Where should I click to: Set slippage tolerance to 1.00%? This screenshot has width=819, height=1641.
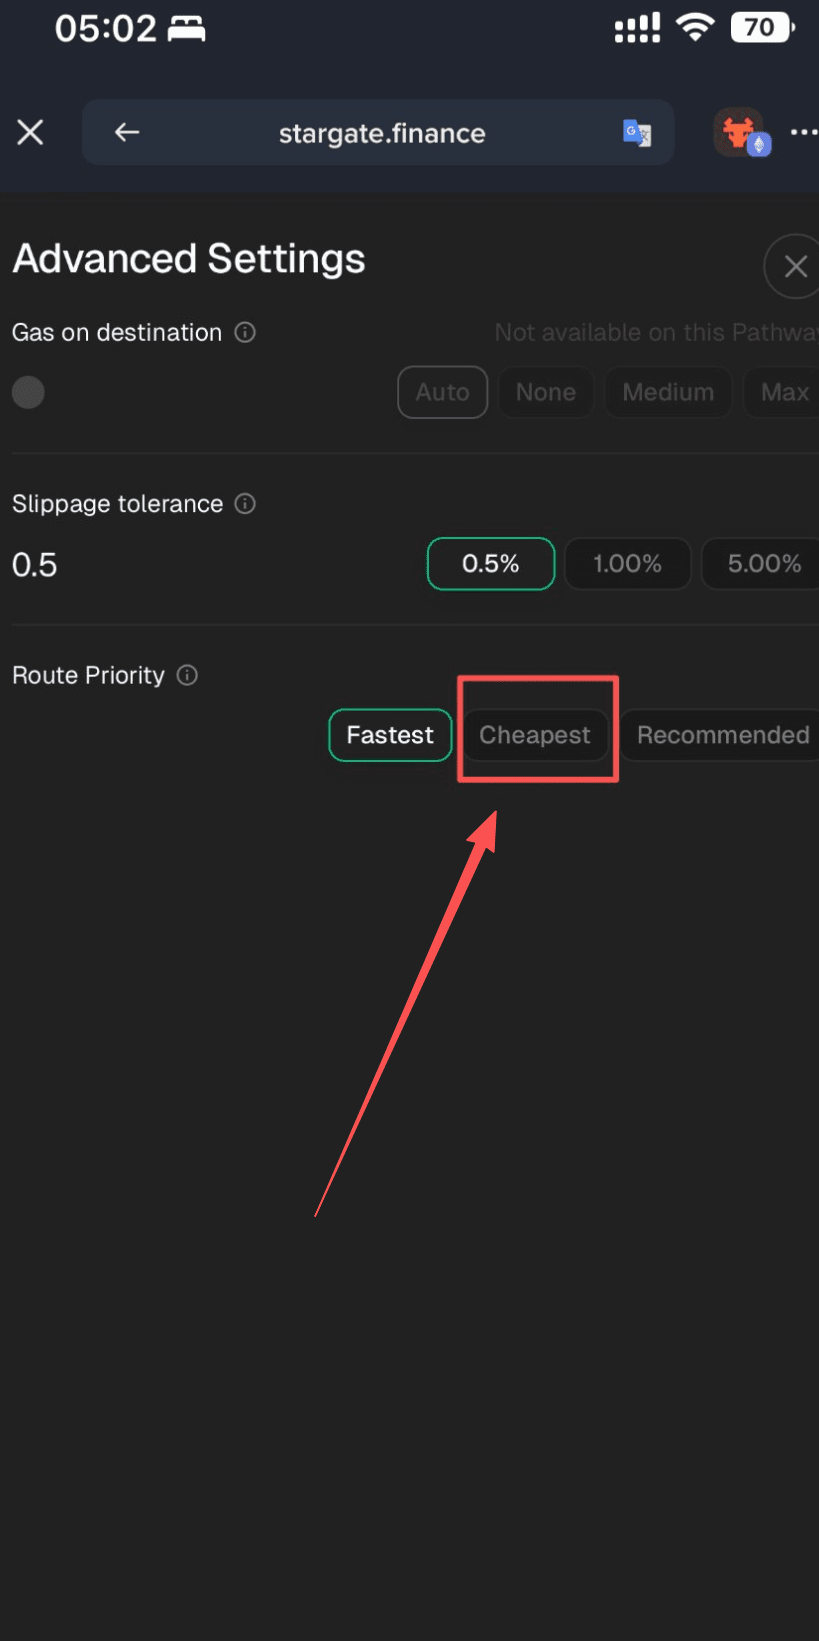click(x=628, y=564)
